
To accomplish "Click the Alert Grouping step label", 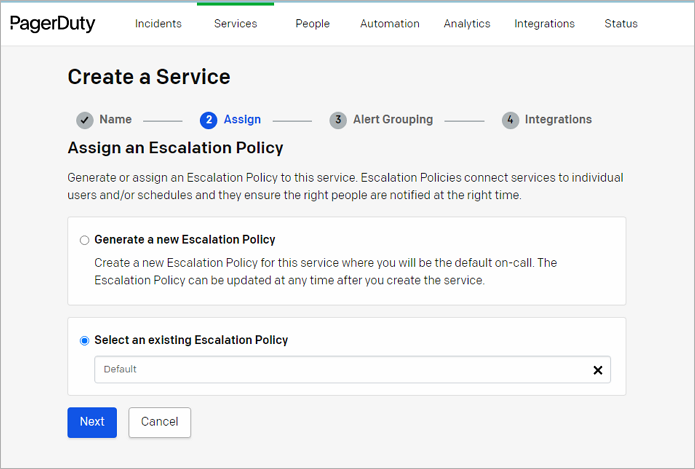I will (x=393, y=120).
